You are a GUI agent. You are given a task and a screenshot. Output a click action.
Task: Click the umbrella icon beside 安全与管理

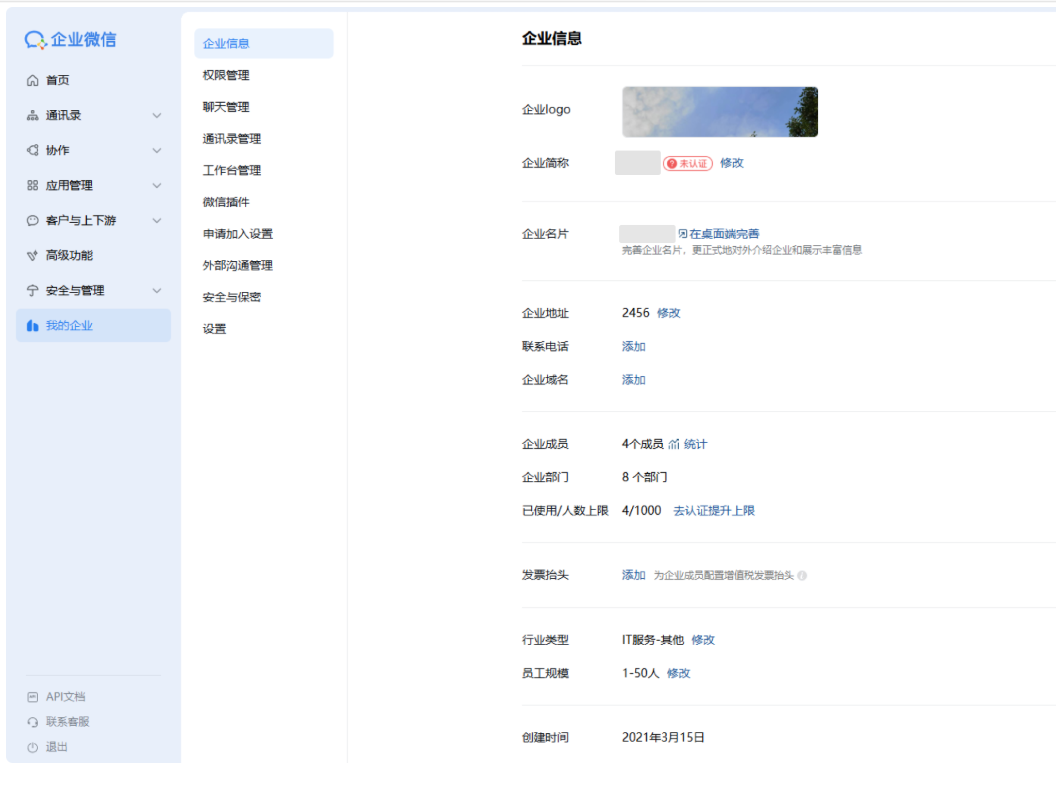pyautogui.click(x=32, y=290)
